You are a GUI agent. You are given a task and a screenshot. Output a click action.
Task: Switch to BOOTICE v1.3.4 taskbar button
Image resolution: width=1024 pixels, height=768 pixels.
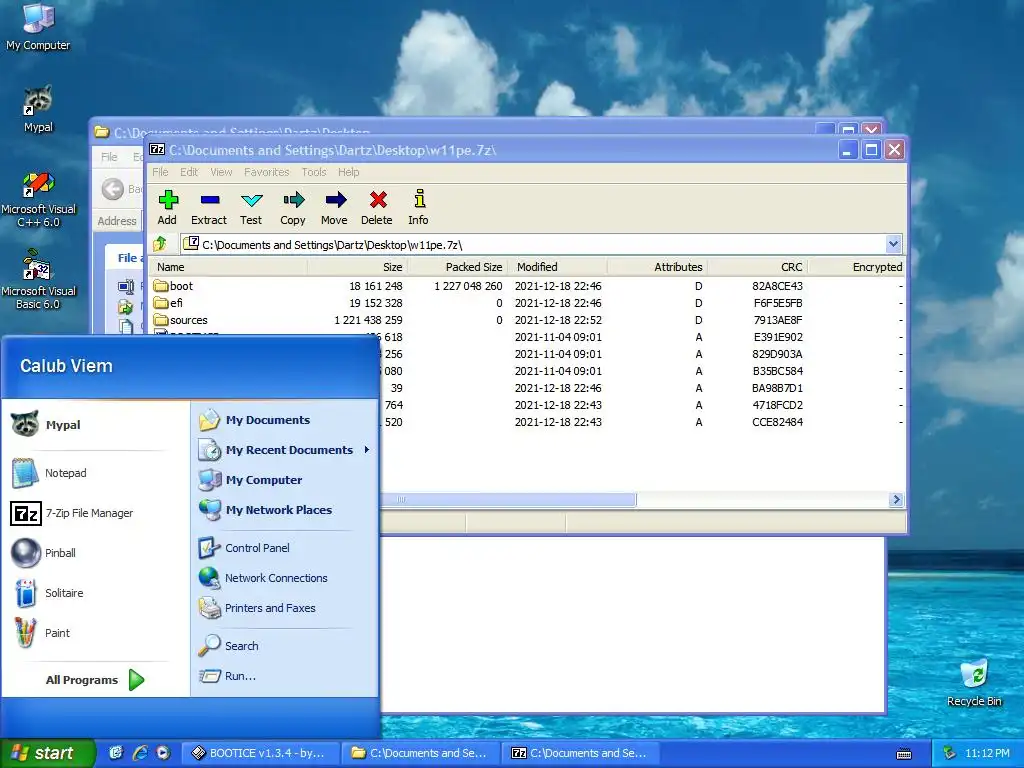point(260,753)
